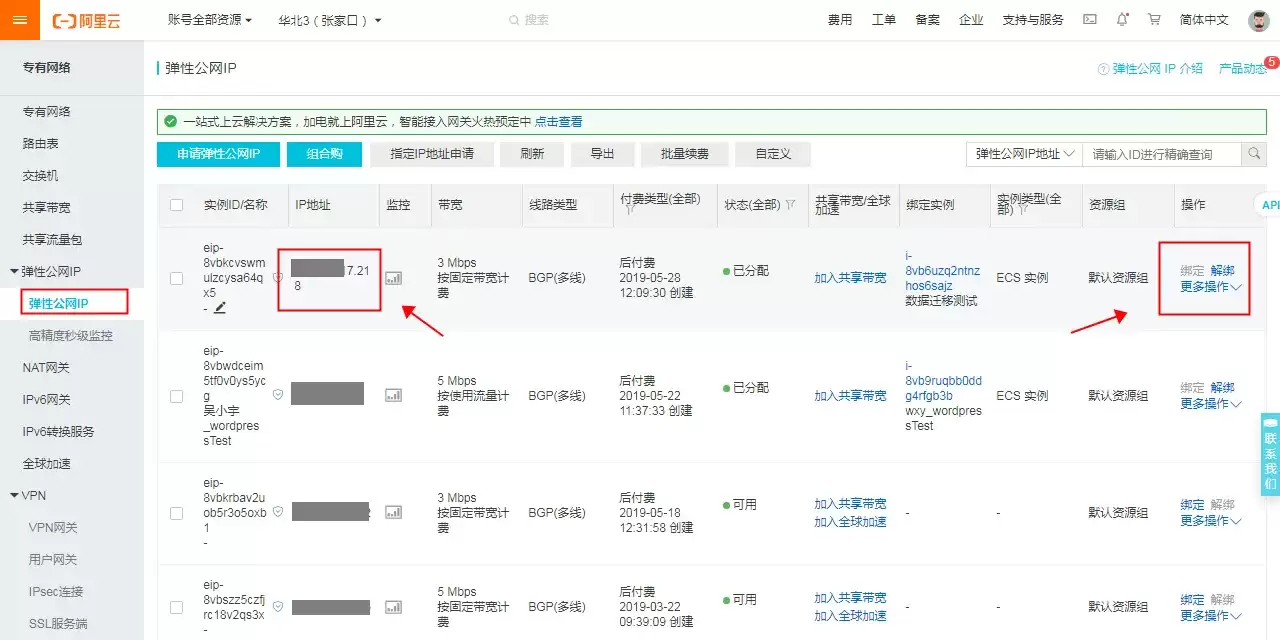Screen dimensions: 1280x640
Task: Click the 点击查看 link in the banner
Action: pos(558,122)
